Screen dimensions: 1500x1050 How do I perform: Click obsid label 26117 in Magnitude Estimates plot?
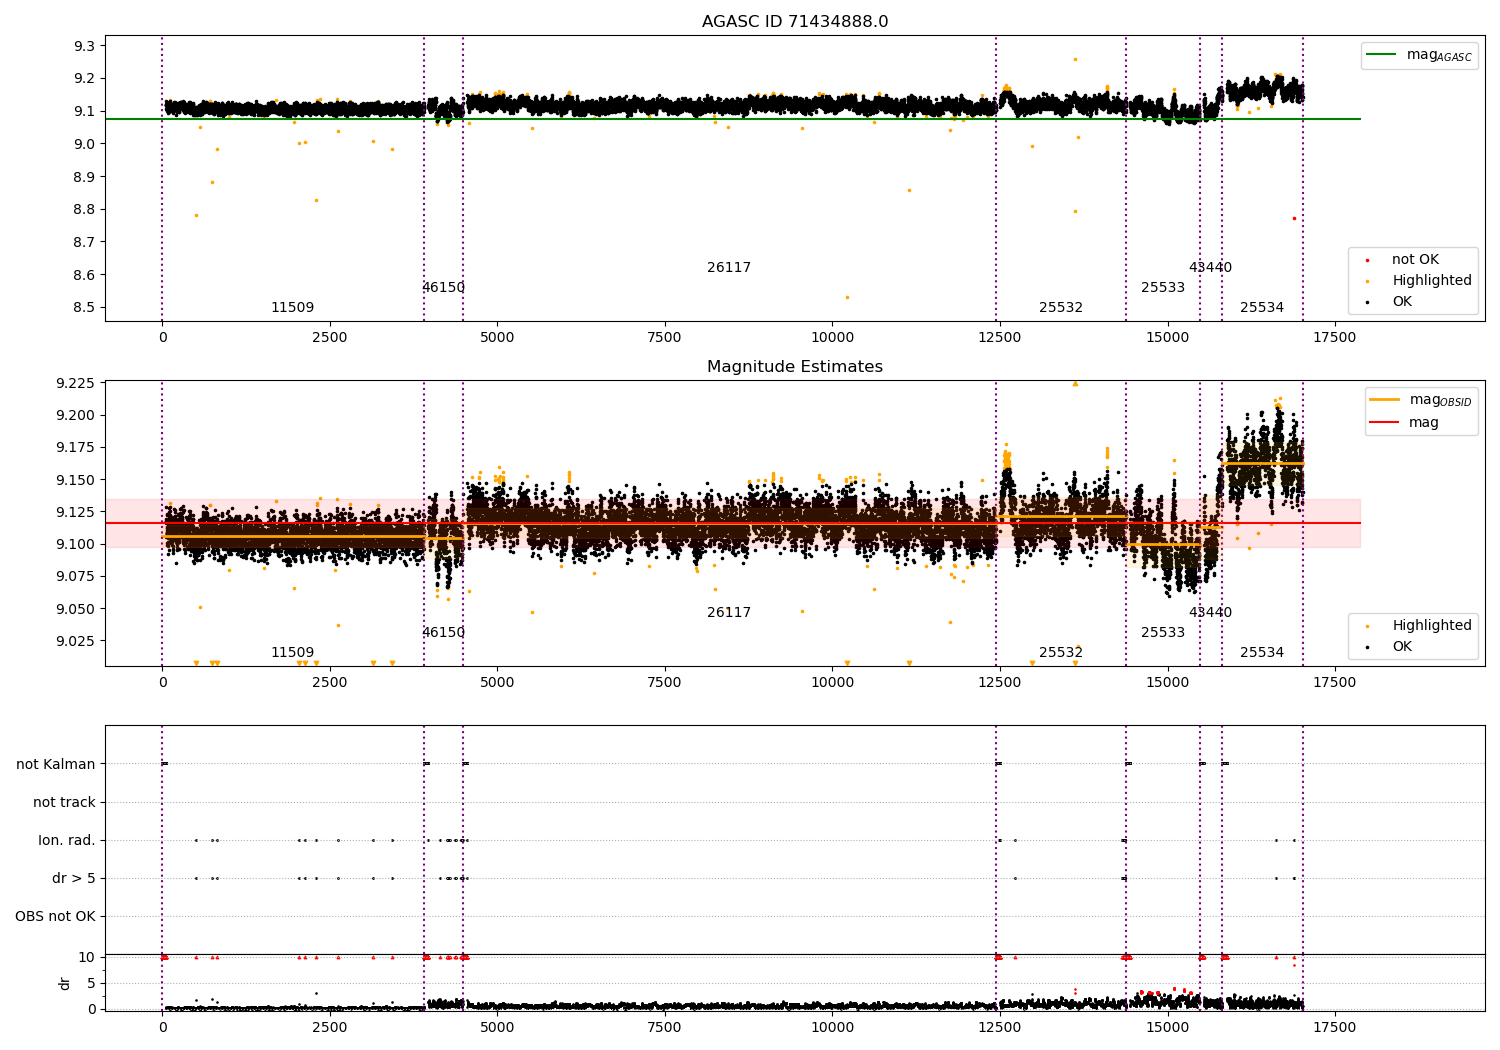point(729,613)
